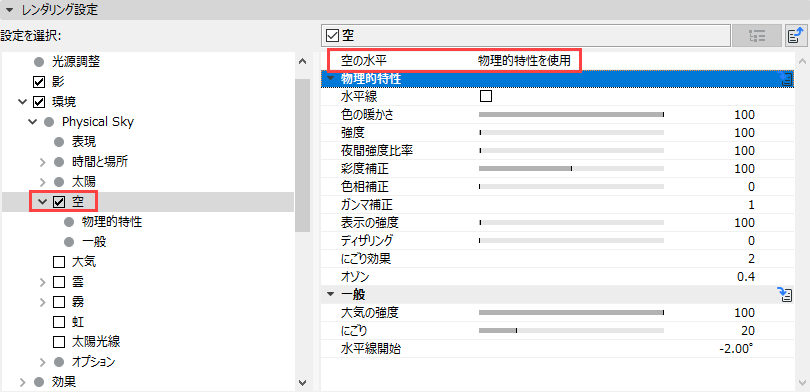Click the properties list scroll up arrow
The width and height of the screenshot is (810, 392).
802,61
